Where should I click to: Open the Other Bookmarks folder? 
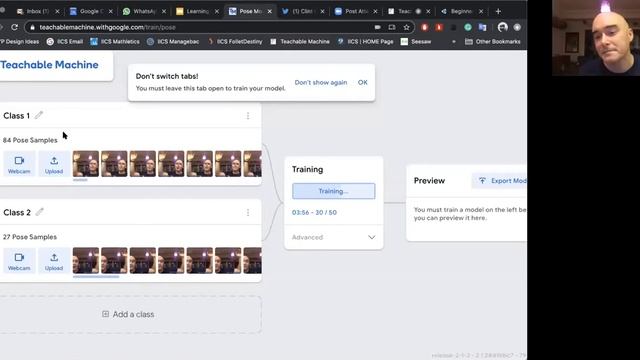493,42
